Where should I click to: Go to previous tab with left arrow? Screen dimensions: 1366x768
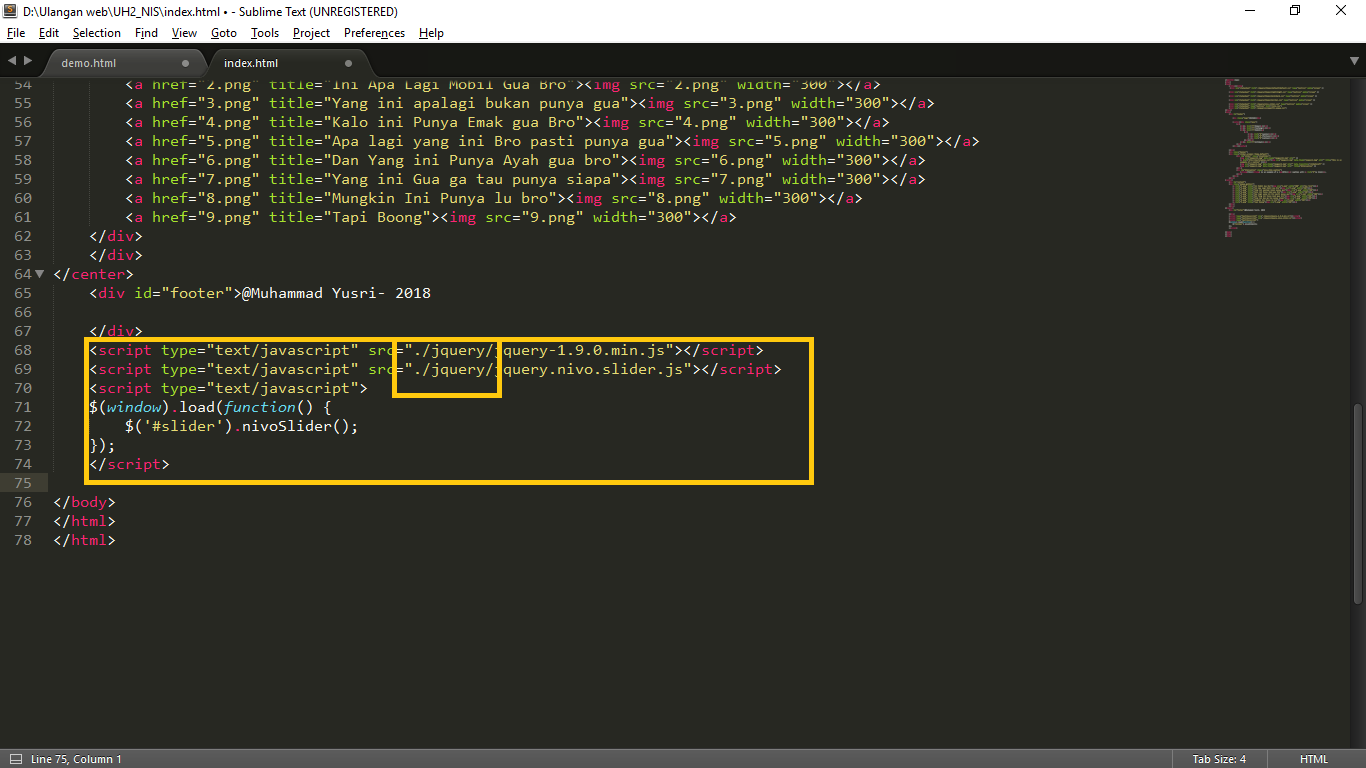11,62
